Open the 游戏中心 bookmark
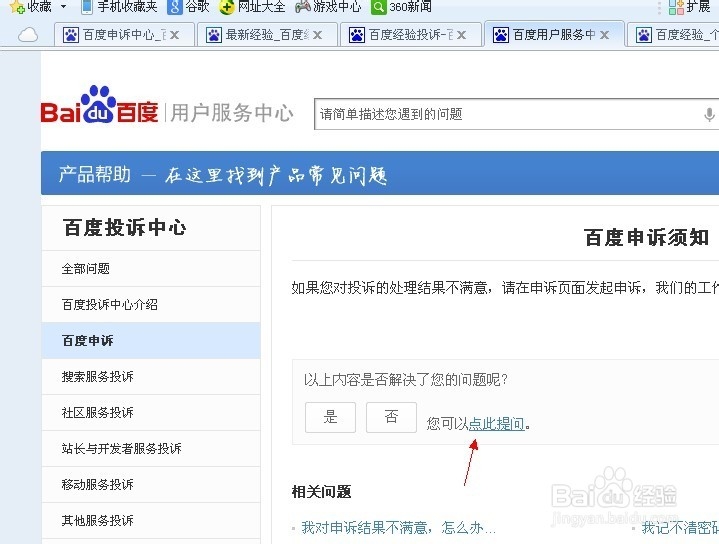Viewport: 719px width, 544px height. [328, 6]
